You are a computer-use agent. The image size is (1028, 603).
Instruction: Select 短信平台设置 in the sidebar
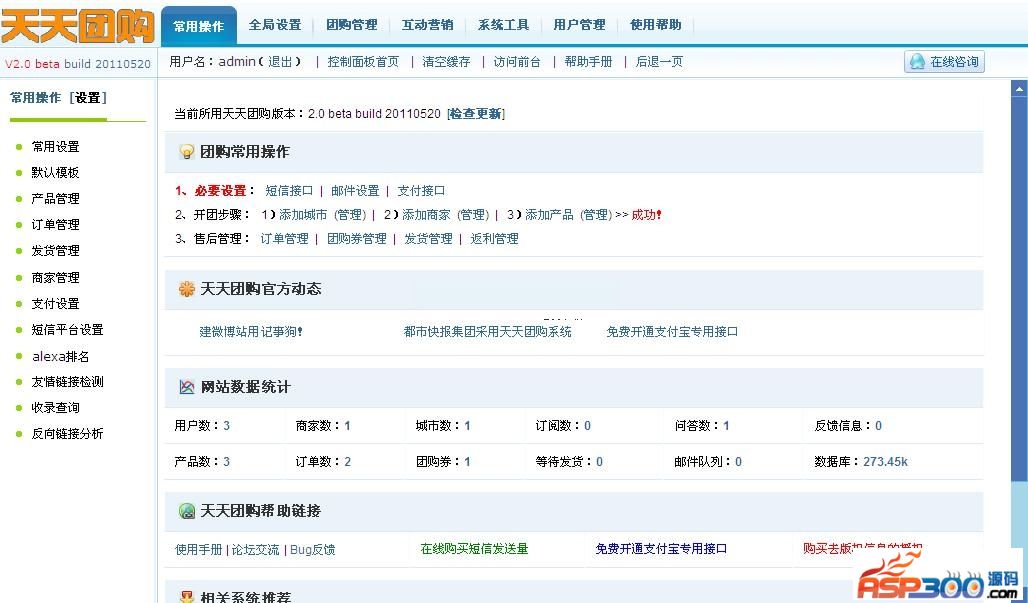pyautogui.click(x=67, y=330)
